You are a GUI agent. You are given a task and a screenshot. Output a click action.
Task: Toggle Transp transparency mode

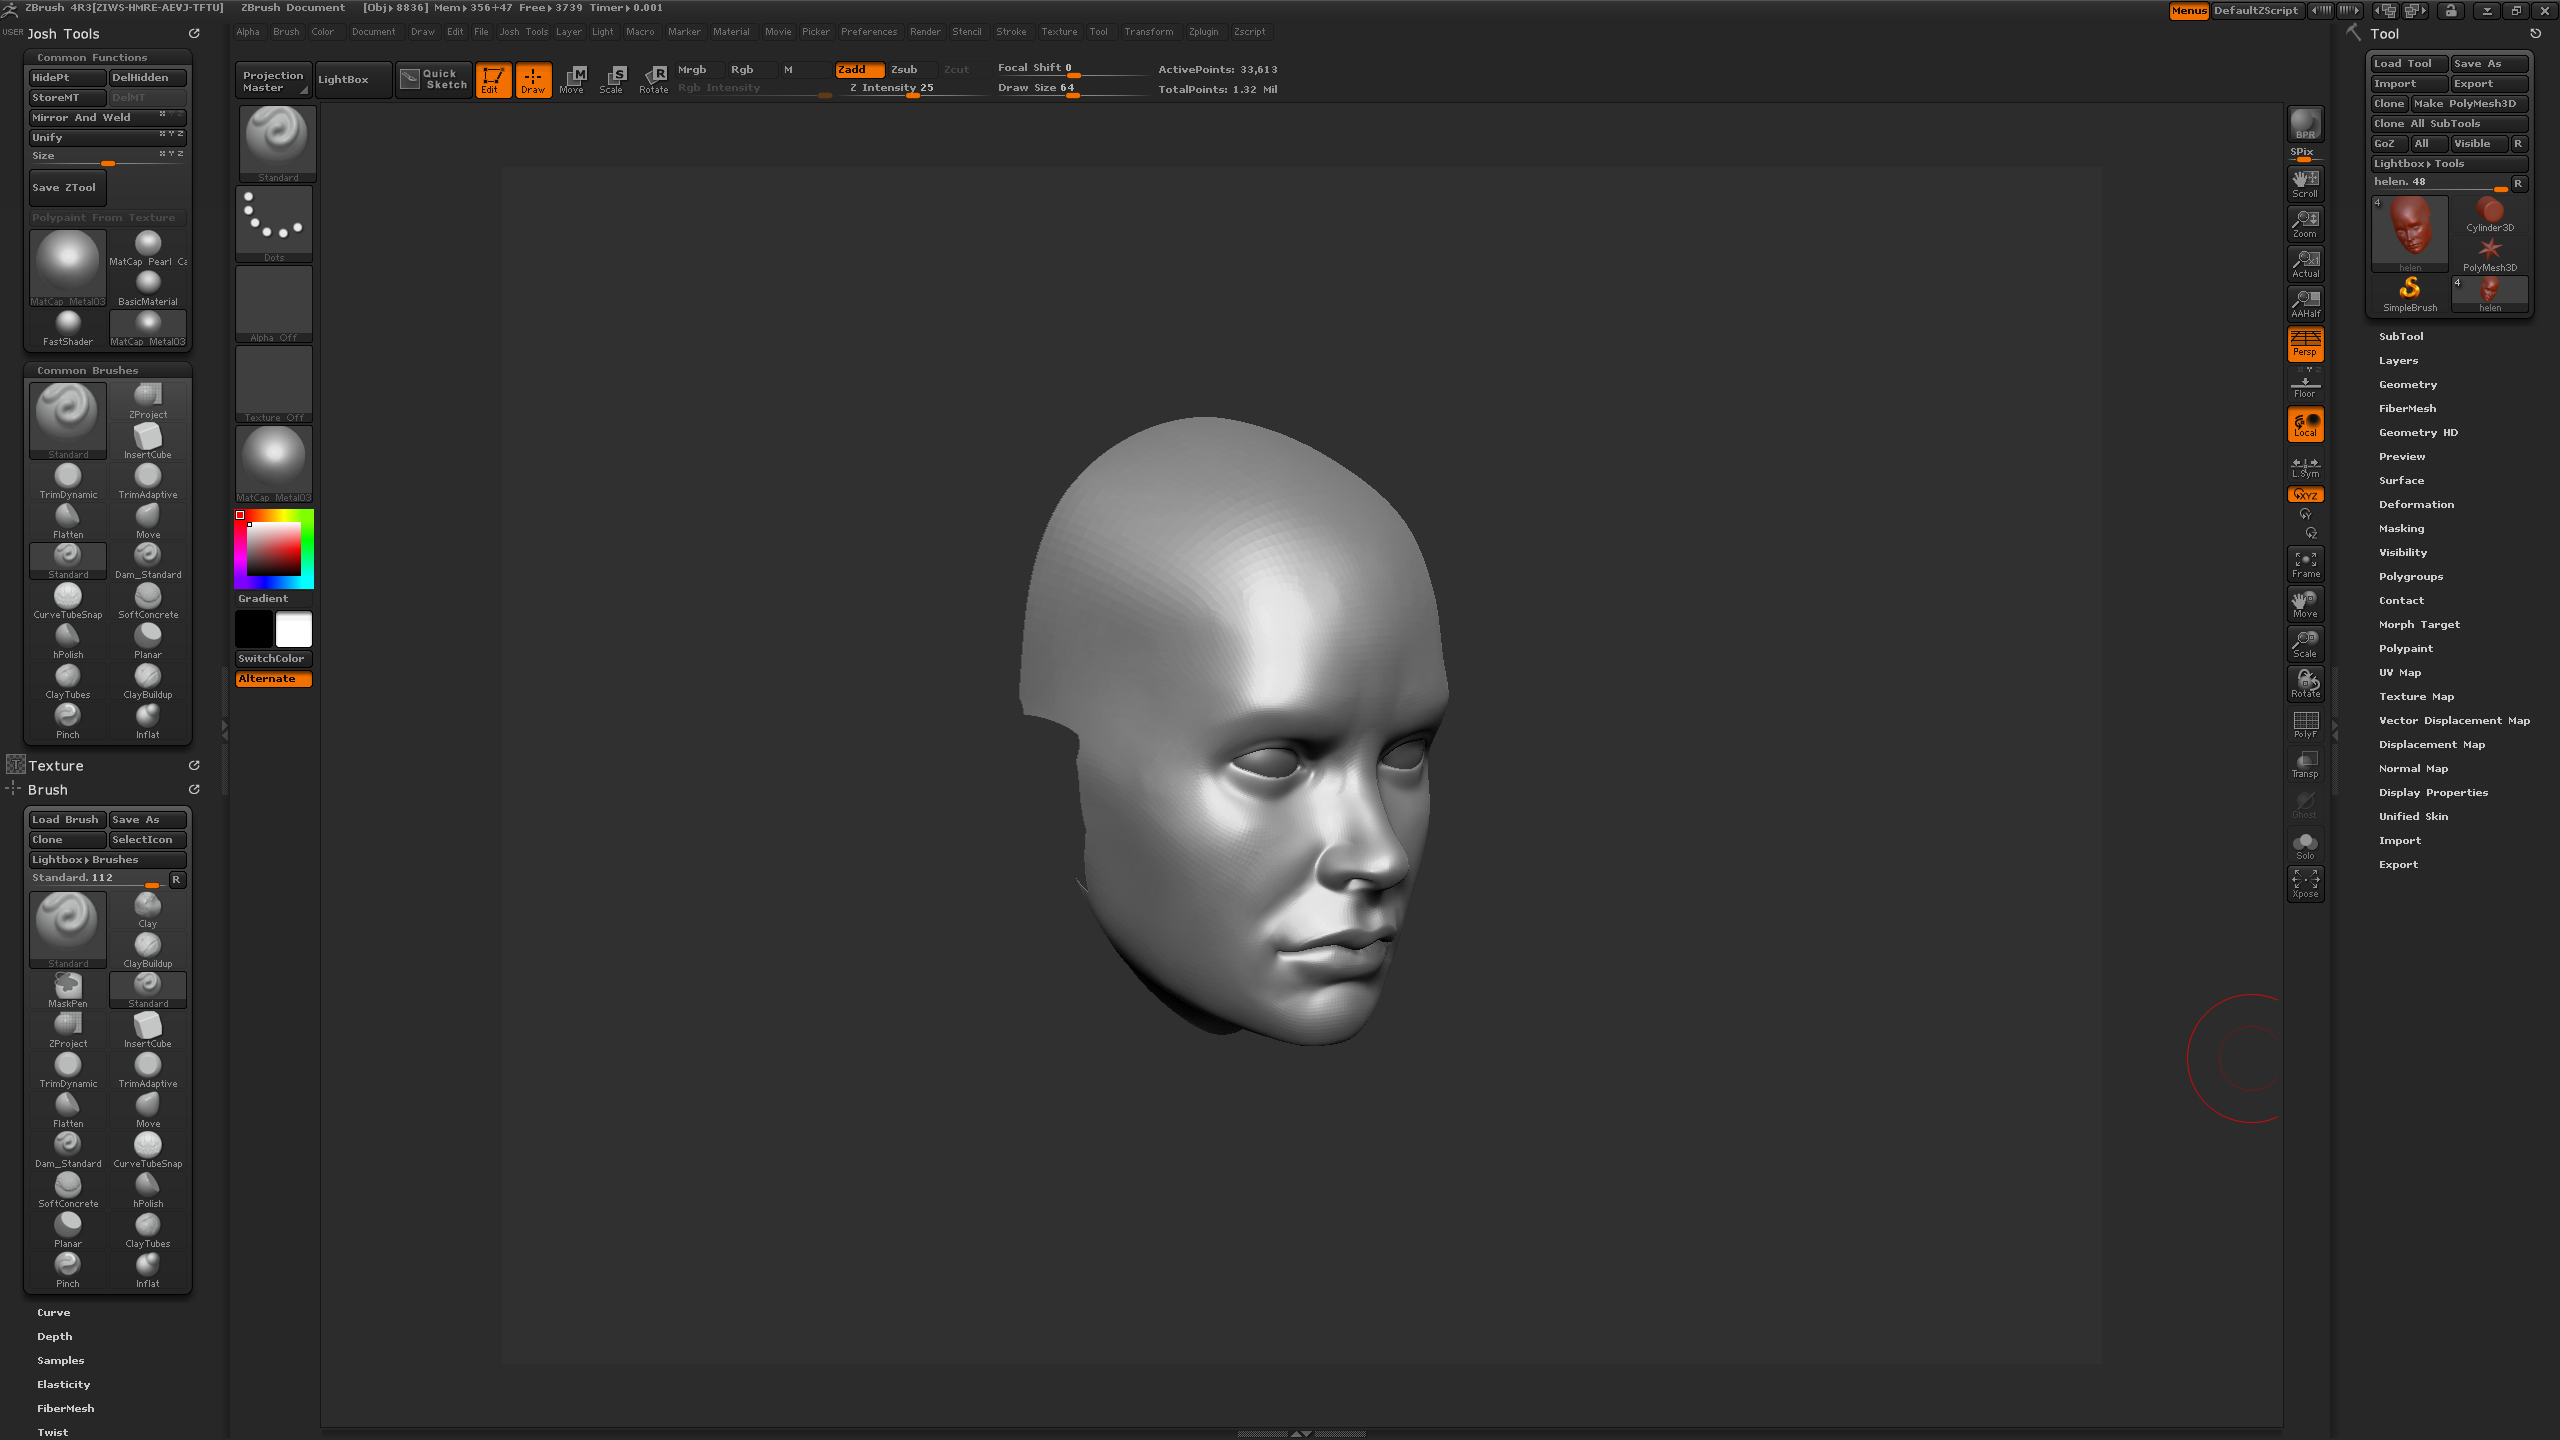[2305, 764]
